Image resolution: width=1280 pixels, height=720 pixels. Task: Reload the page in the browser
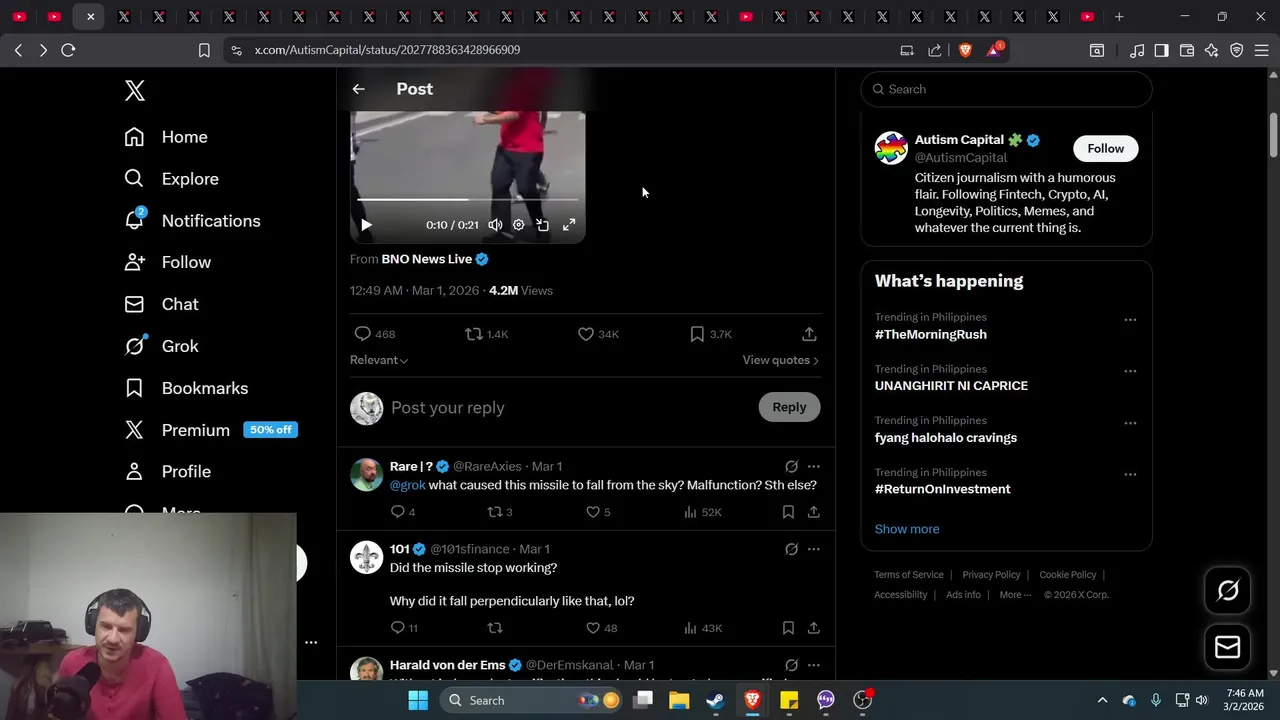(x=68, y=49)
